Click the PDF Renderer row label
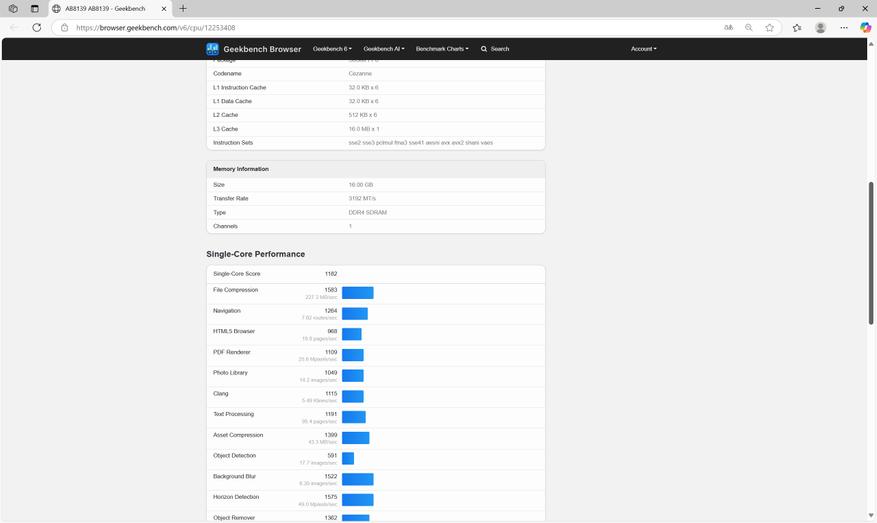Screen dimensions: 877x523 pos(232,352)
